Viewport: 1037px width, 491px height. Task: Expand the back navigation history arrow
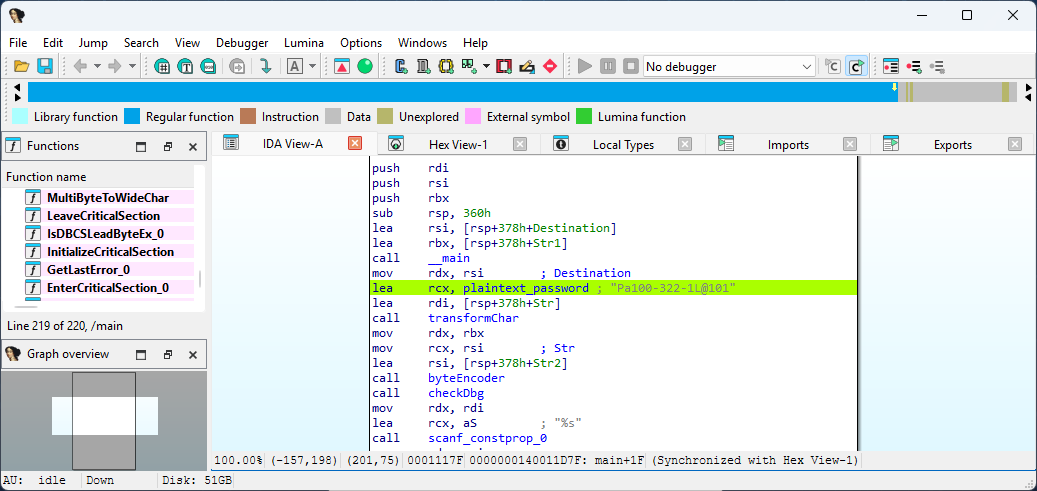(x=97, y=66)
